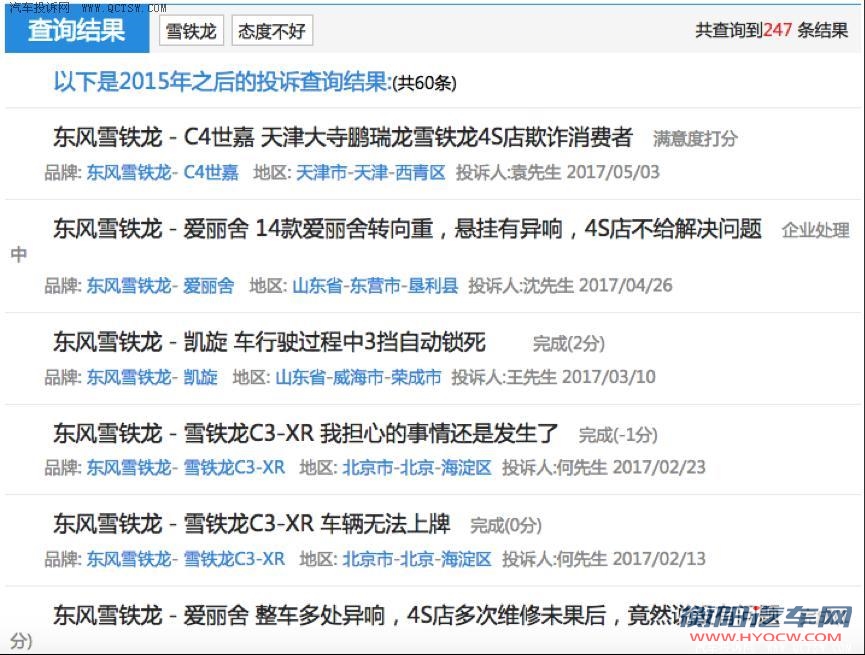Click the 态度不好 search tag
This screenshot has height=655, width=865.
click(x=272, y=31)
